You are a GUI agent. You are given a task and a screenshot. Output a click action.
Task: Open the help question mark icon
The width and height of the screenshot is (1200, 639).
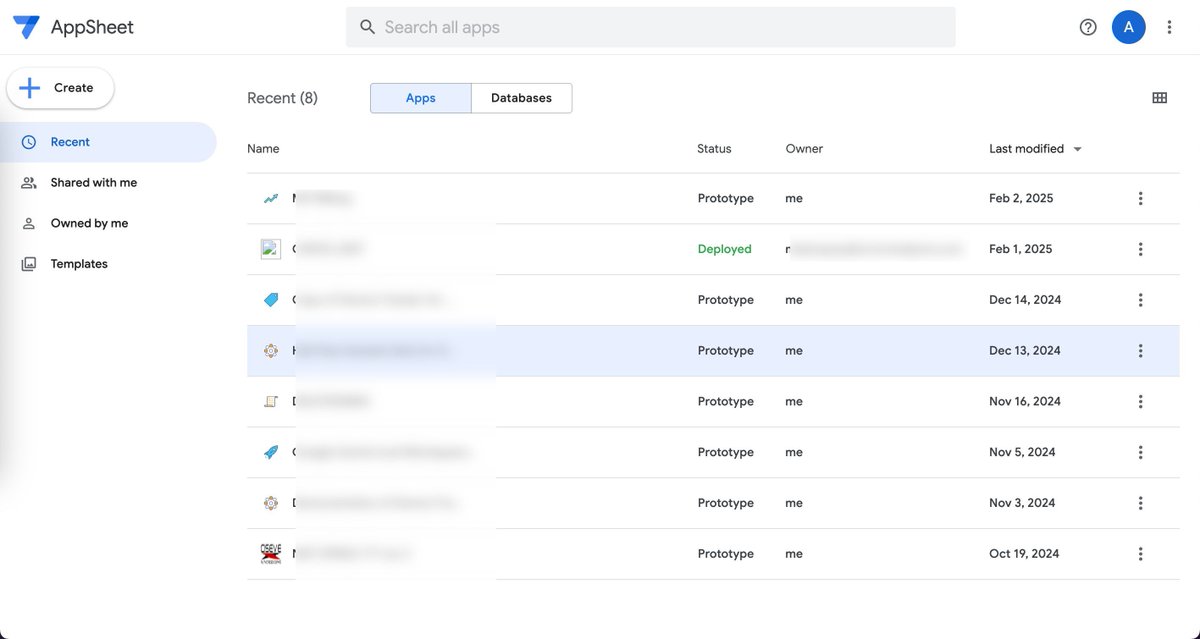coord(1088,27)
